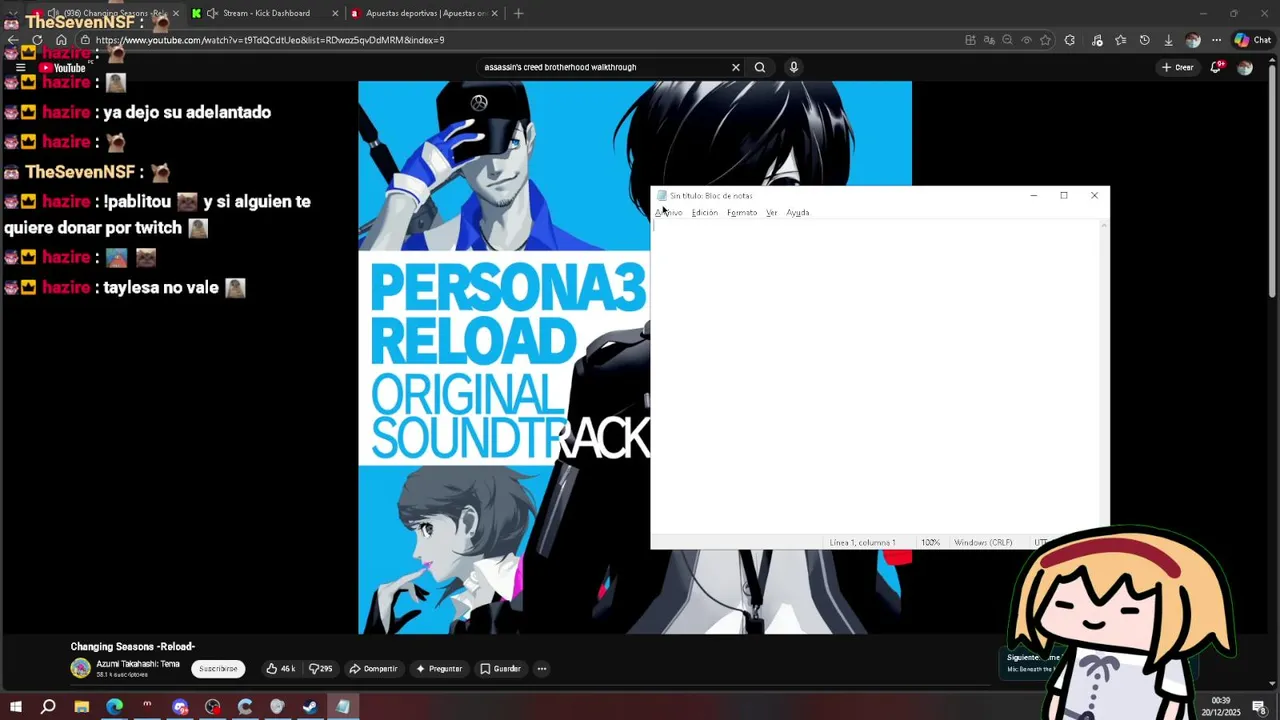Open more actions ellipsis below video
Screen dimensions: 1280x720
[542, 669]
